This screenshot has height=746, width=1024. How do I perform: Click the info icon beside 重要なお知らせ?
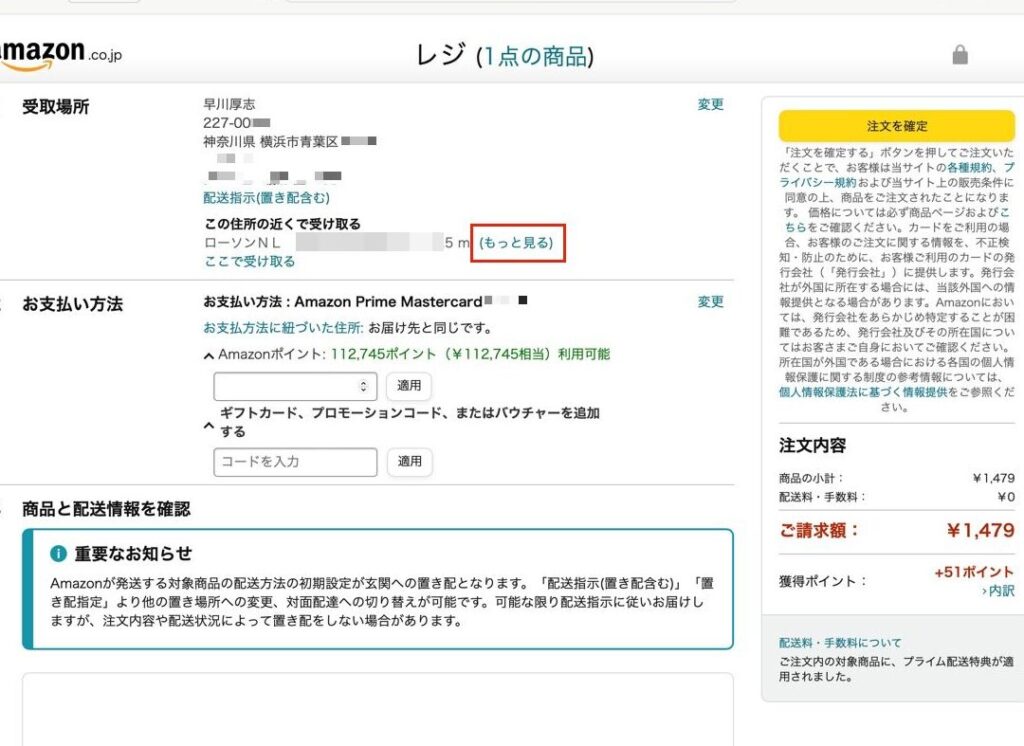coord(58,553)
